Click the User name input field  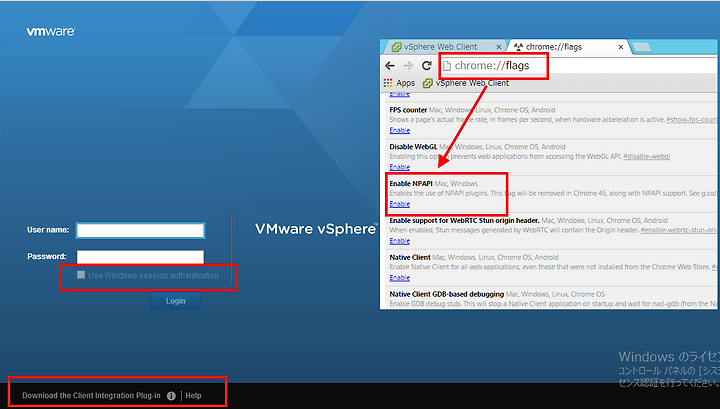point(141,230)
